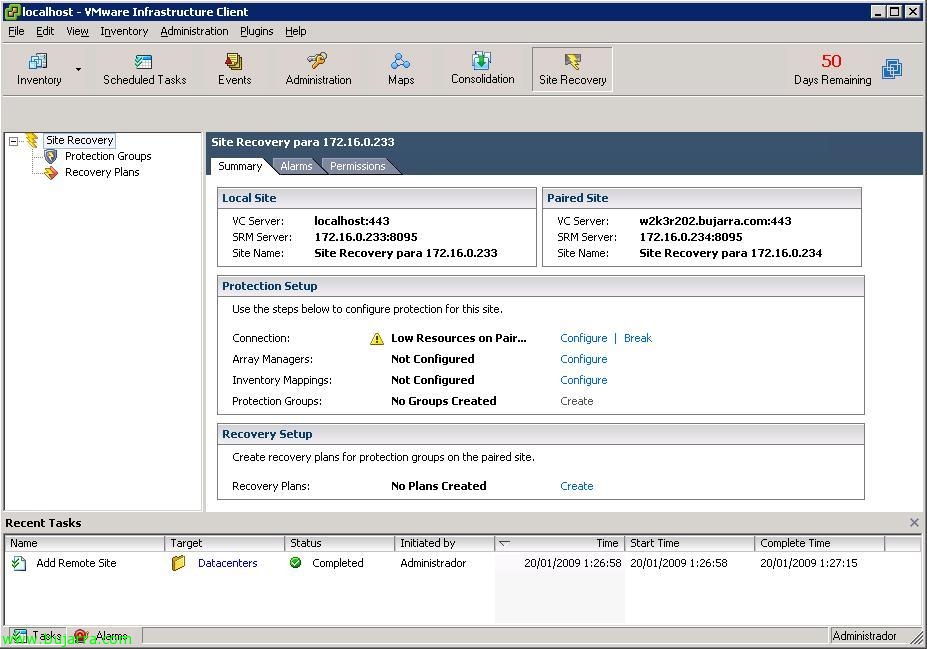
Task: Expand the Inventory dropdown arrow
Action: click(x=78, y=70)
